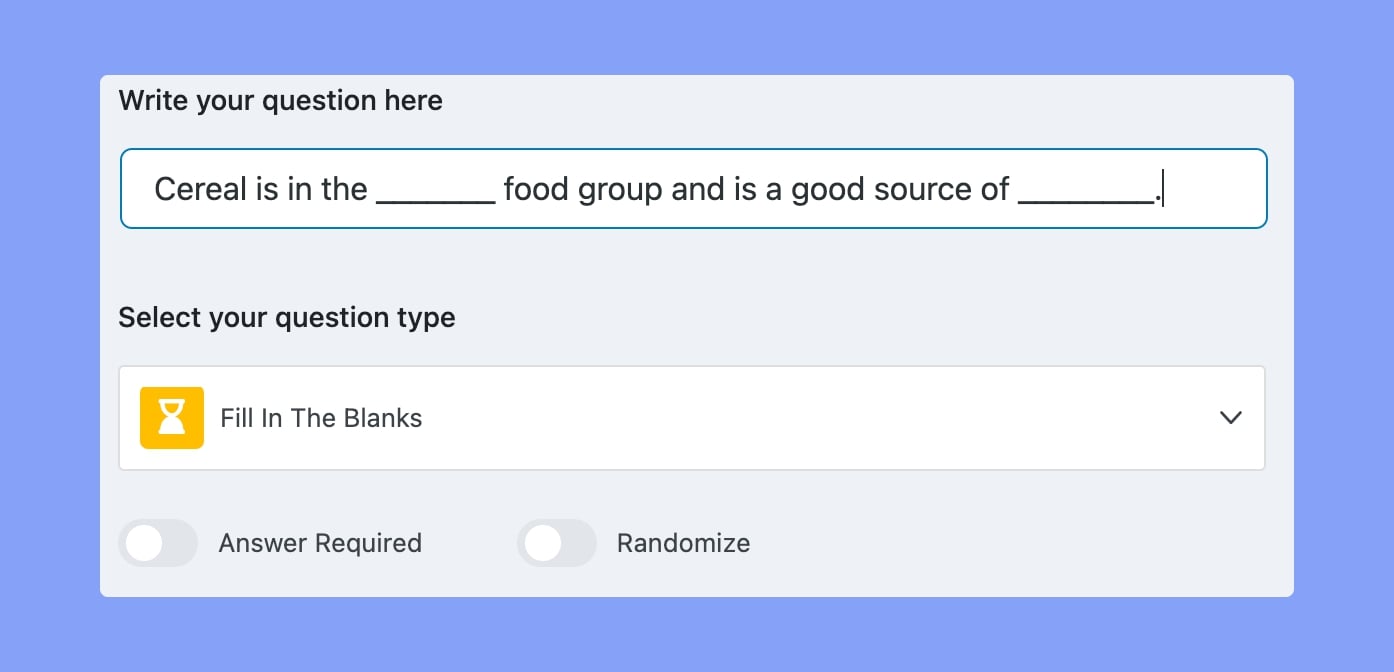Turn on the Randomize switch
This screenshot has height=672, width=1394.
point(556,543)
